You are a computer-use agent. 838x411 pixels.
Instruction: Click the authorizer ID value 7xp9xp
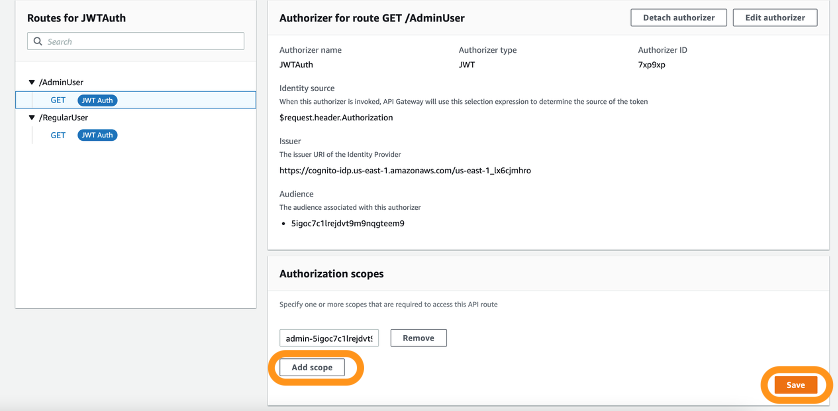pyautogui.click(x=650, y=64)
